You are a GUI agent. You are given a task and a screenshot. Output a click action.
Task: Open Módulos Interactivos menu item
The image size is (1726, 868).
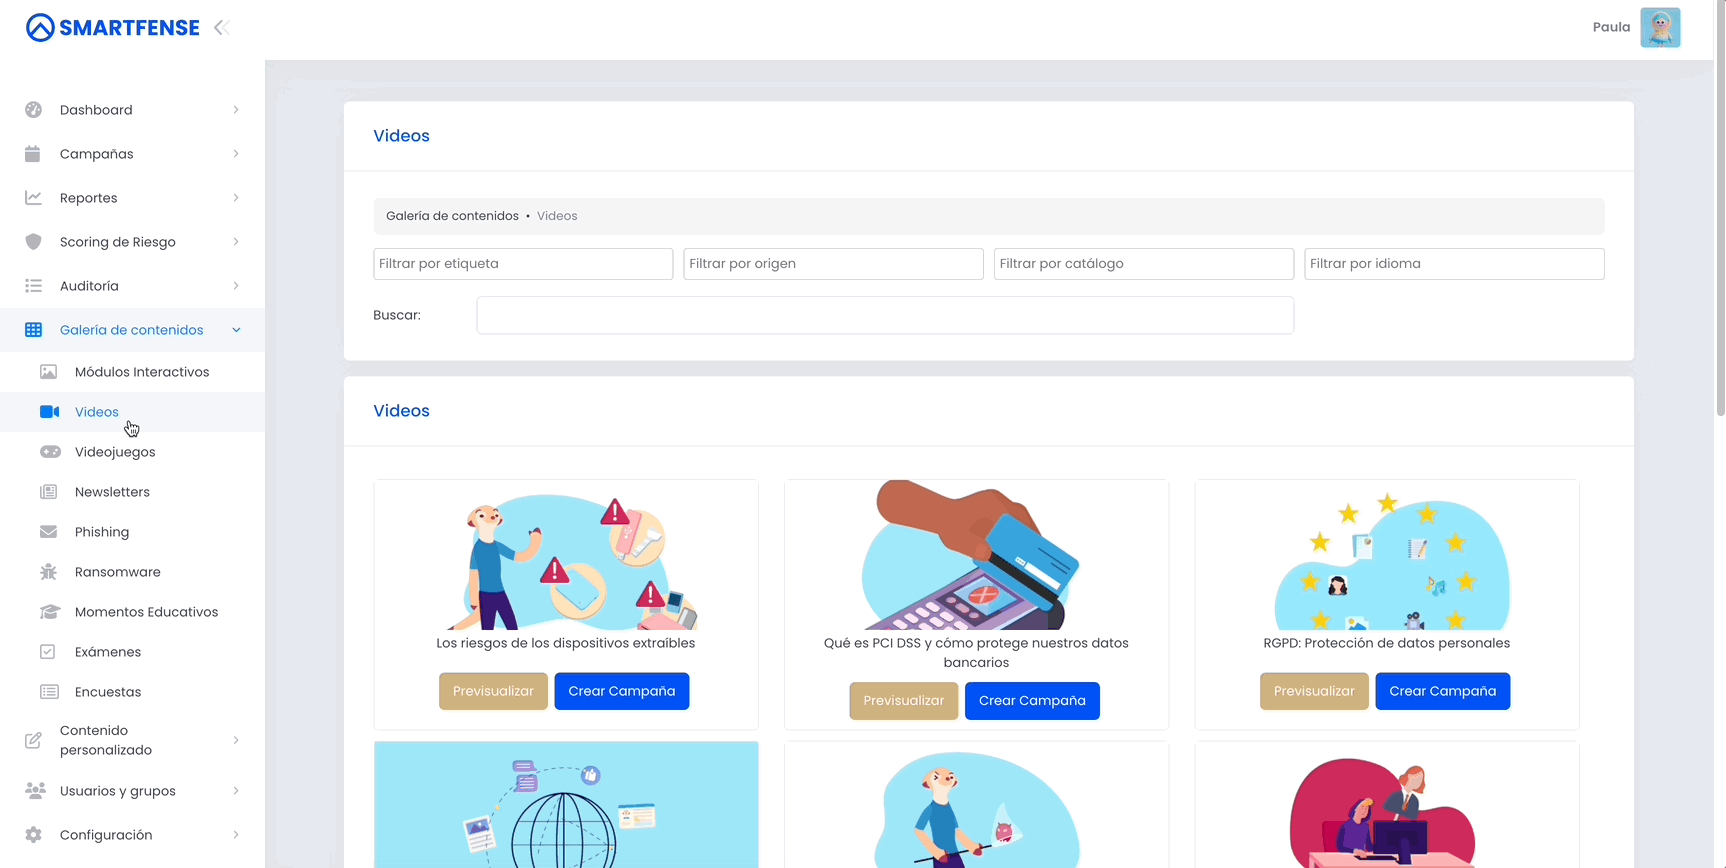coord(132,372)
